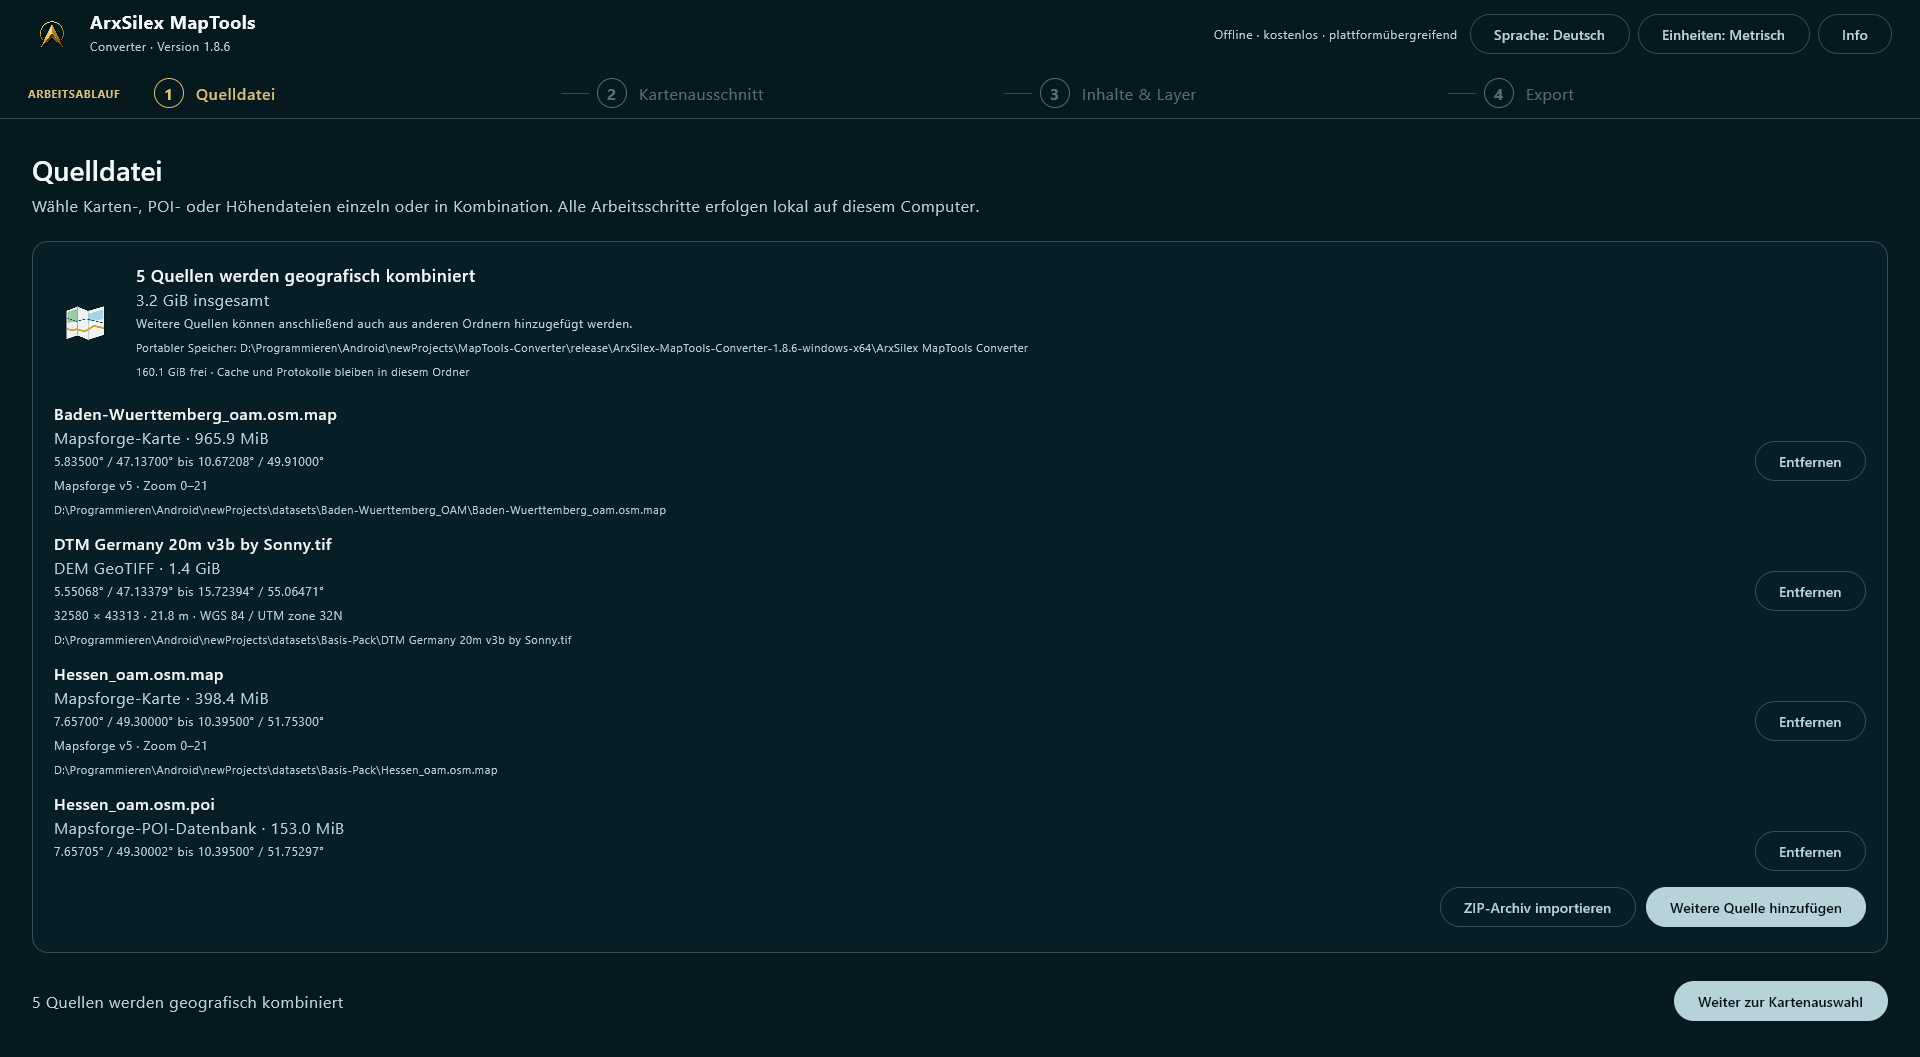Select the file name Baden-Wuerttemberg_oam.osm.map

point(195,415)
